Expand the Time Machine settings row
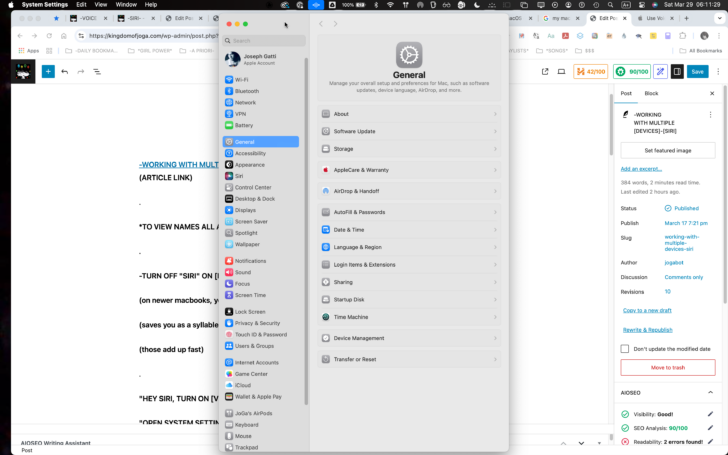The image size is (728, 455). point(410,317)
